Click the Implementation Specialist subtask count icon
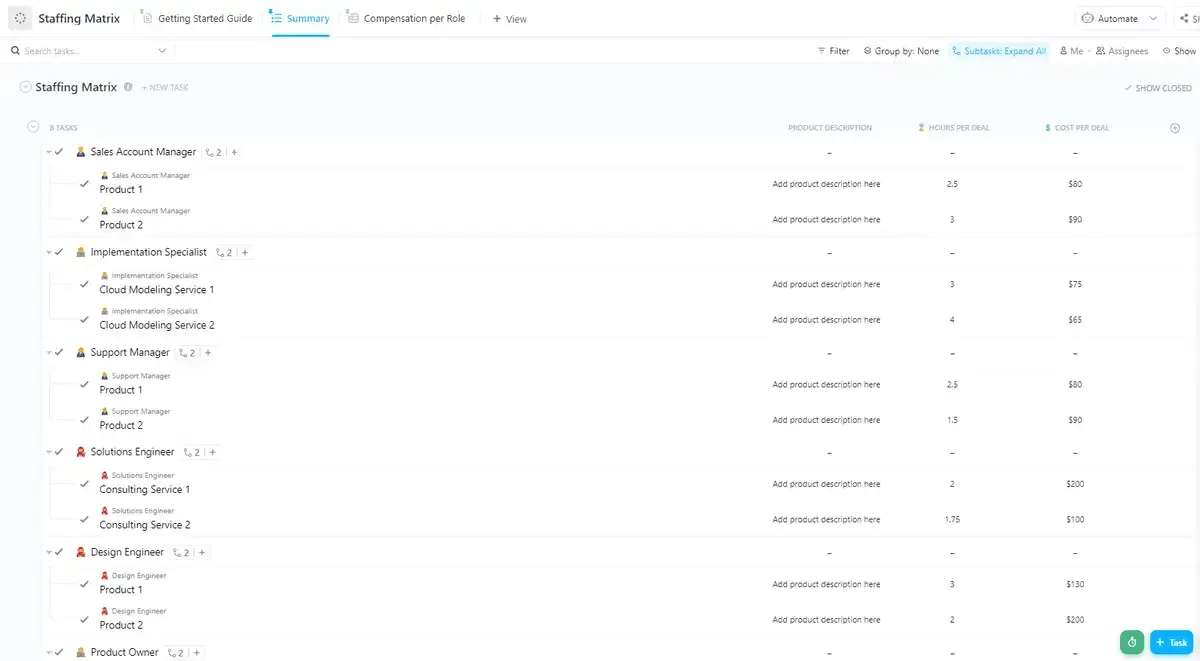 pyautogui.click(x=224, y=252)
